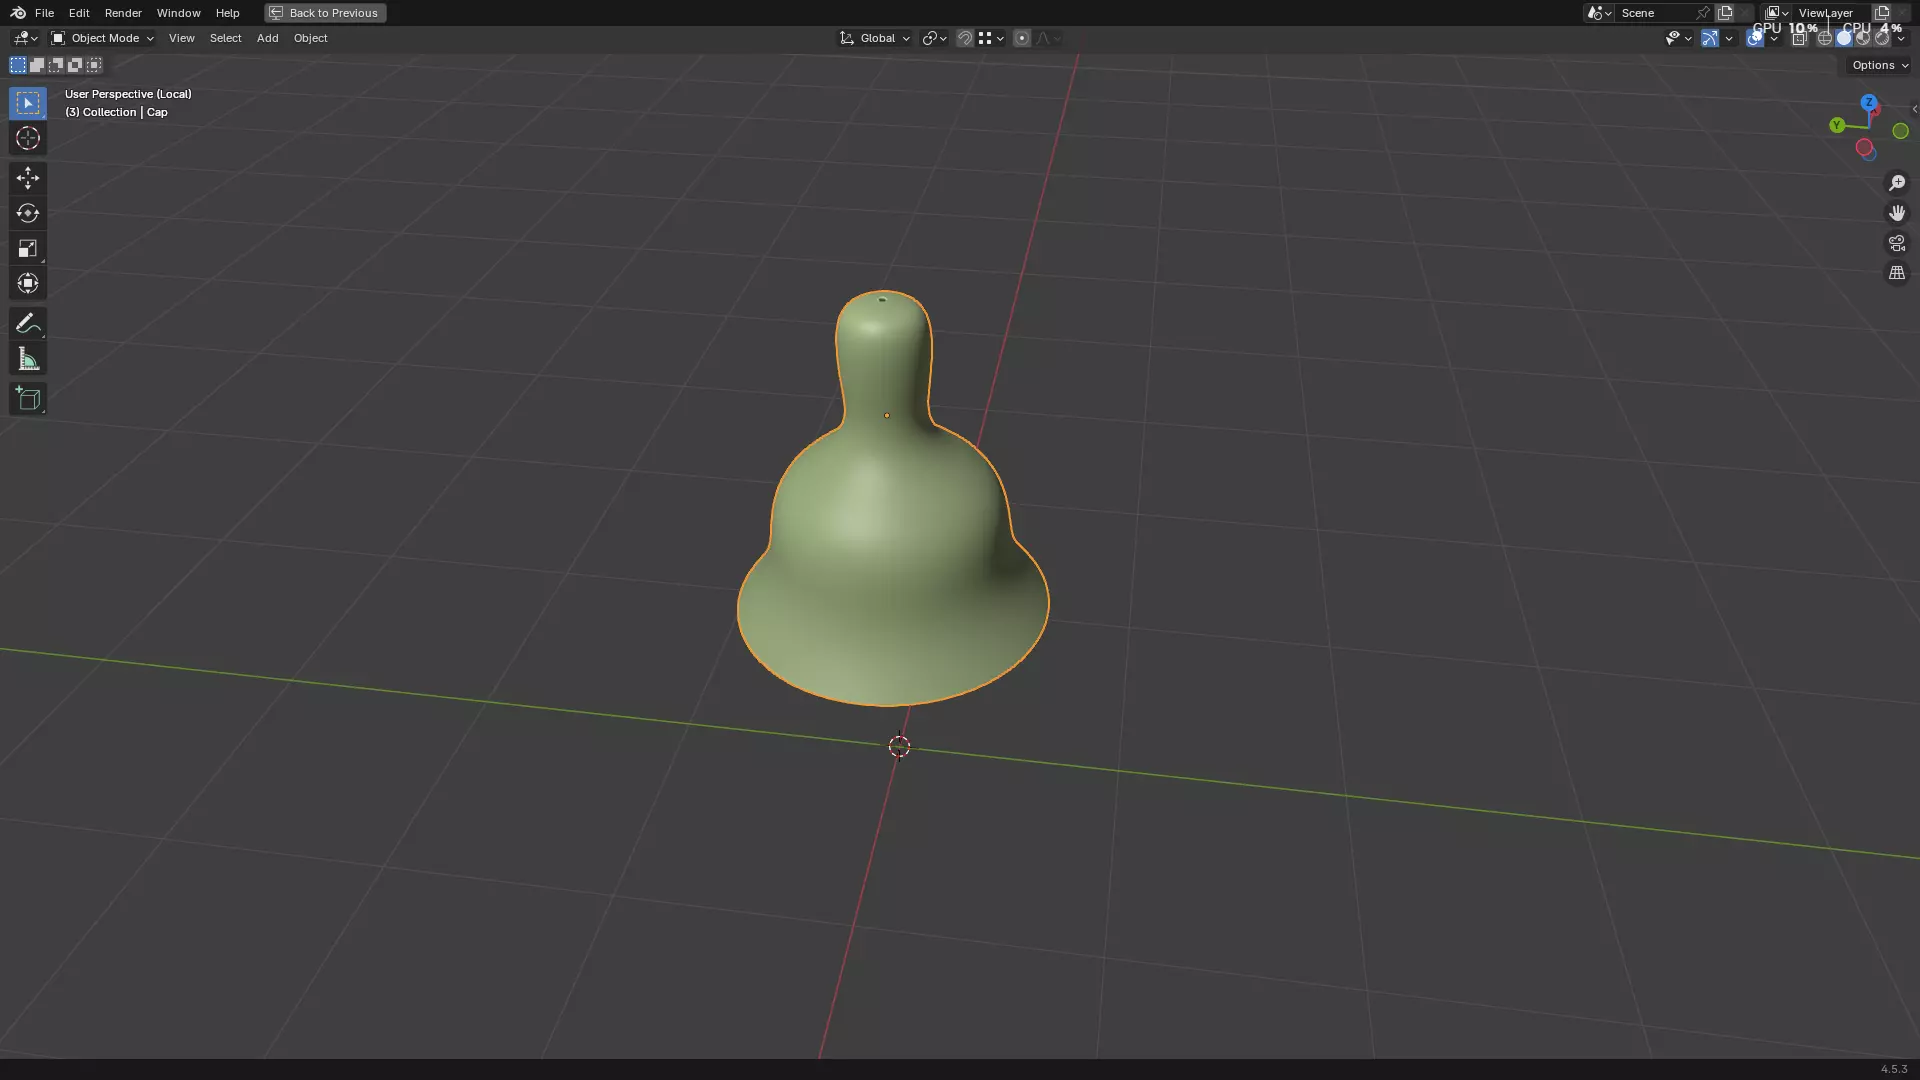The height and width of the screenshot is (1080, 1920).
Task: Pick the Annotate pencil tool
Action: [x=28, y=323]
